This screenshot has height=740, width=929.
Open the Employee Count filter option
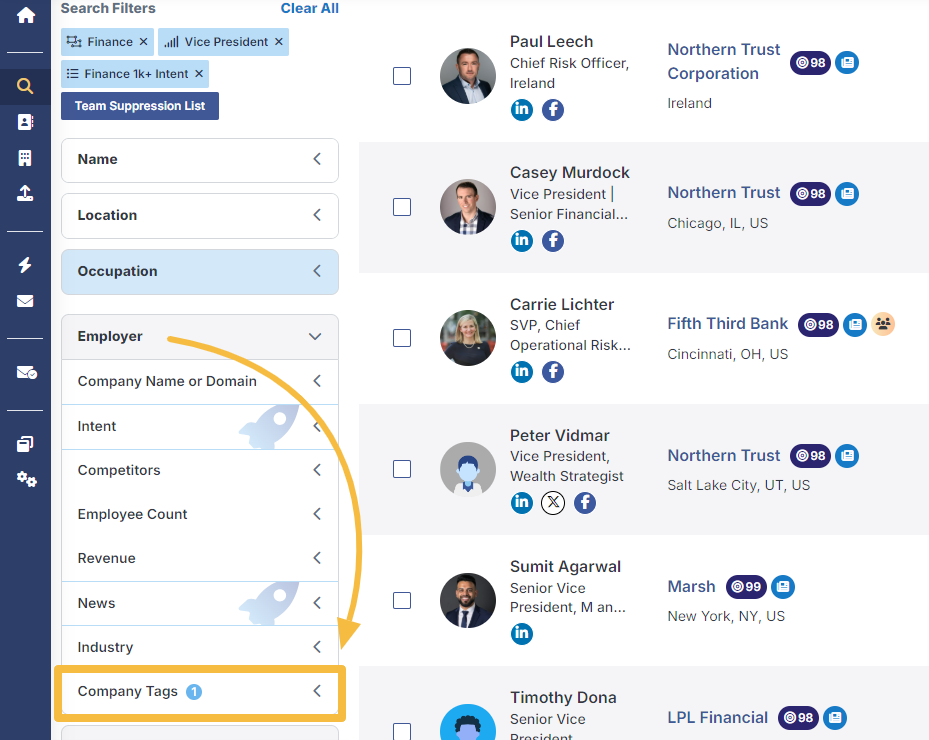(200, 514)
